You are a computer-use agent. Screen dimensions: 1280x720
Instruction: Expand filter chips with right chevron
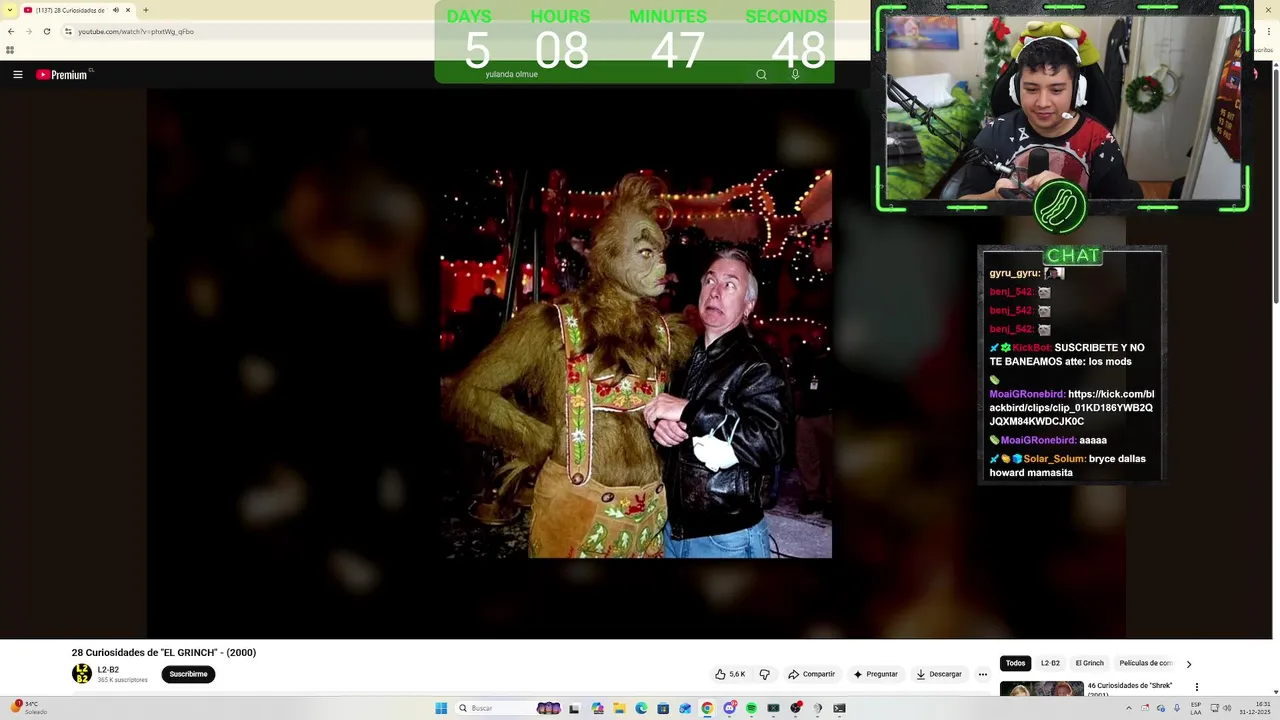coord(1189,664)
